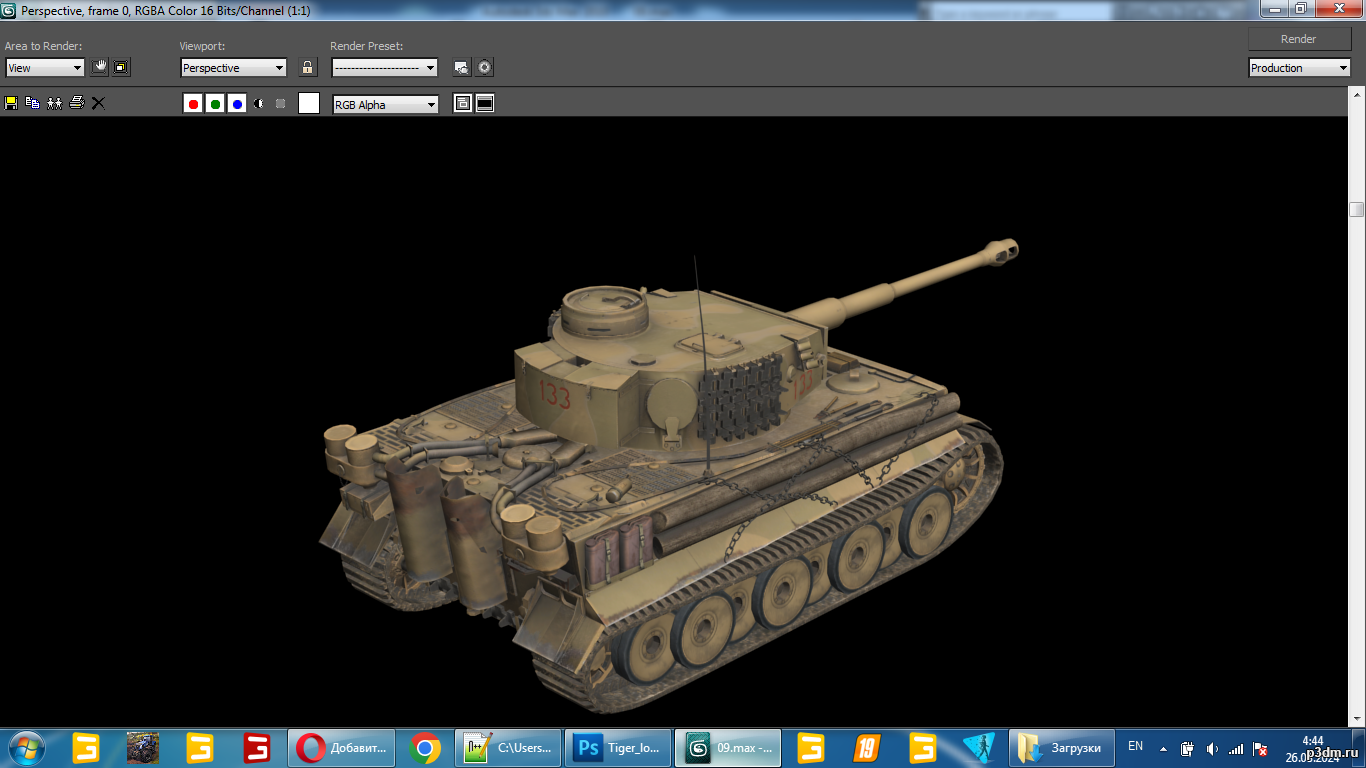Click the Save Image disk icon

coord(11,103)
